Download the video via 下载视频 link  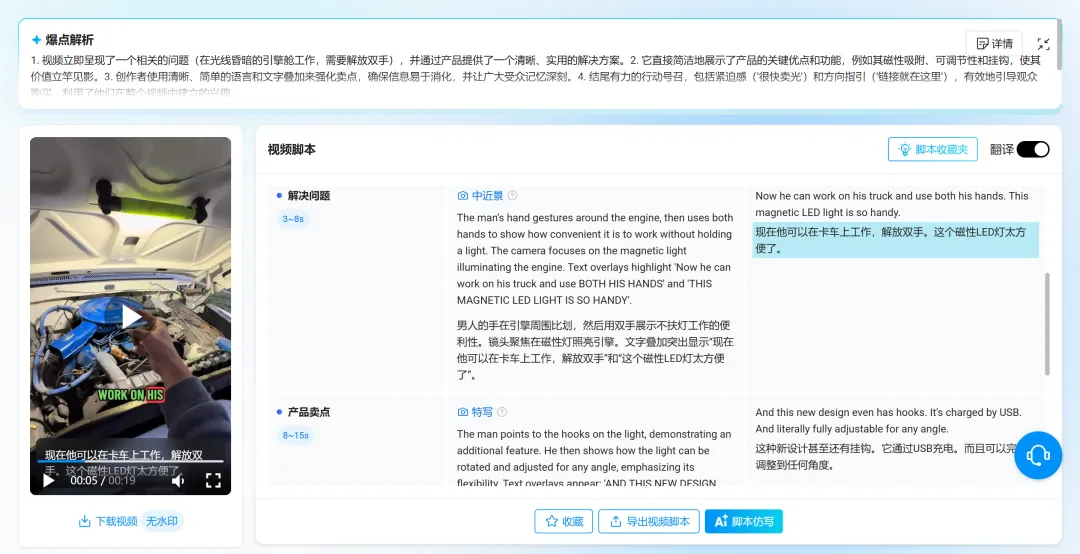[x=108, y=521]
